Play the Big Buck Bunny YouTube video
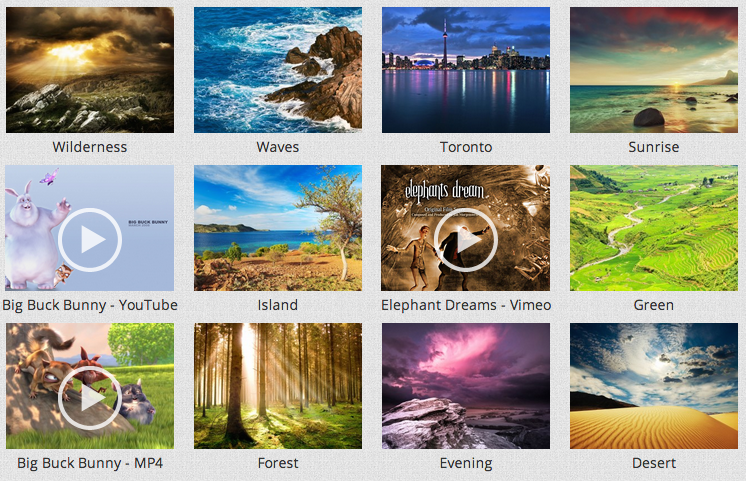 [90, 240]
